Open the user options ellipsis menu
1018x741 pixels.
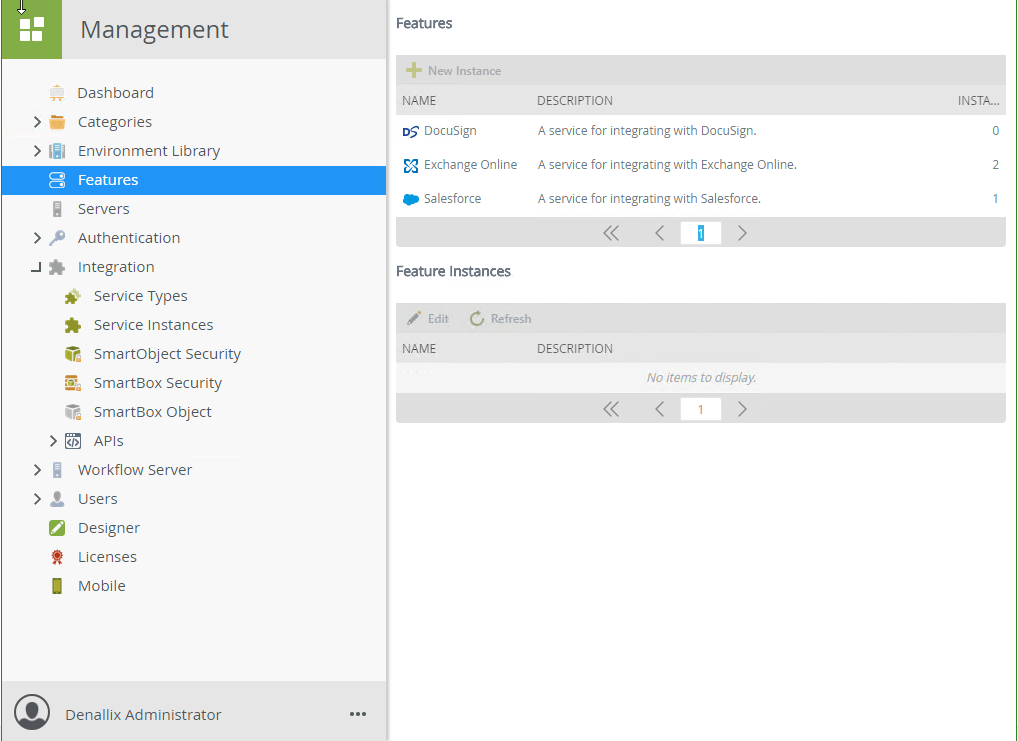pos(358,714)
